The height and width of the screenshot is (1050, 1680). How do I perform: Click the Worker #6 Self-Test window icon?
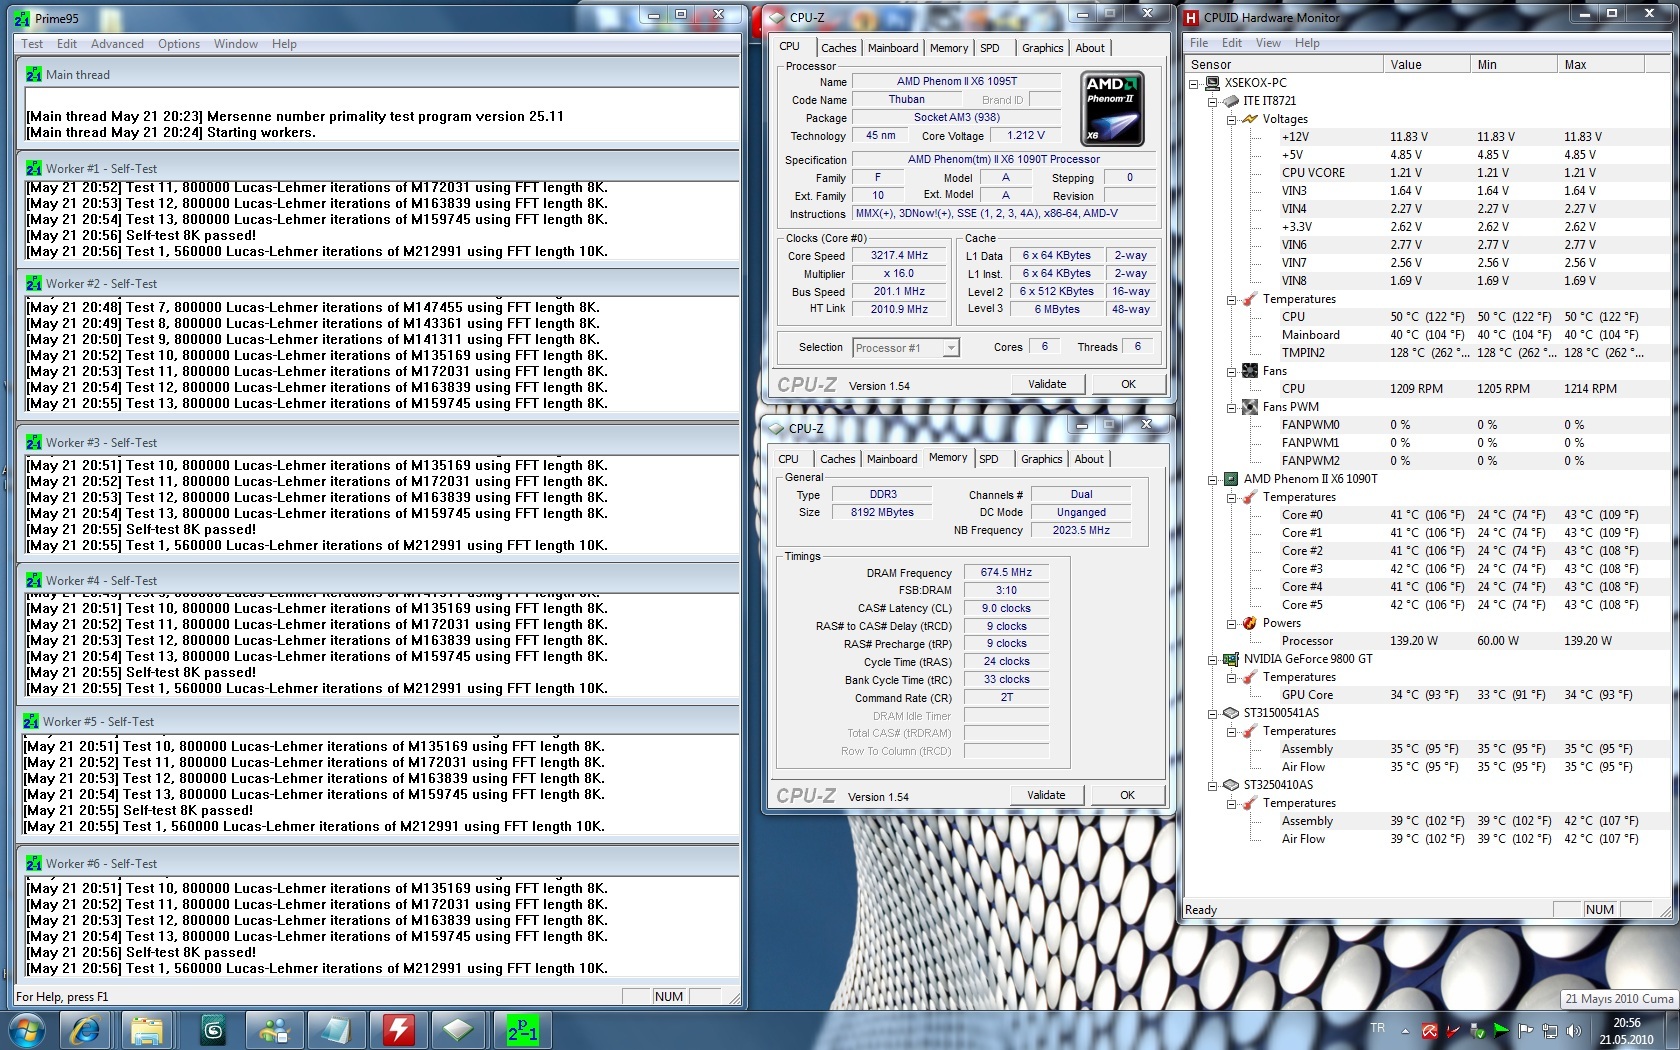(x=34, y=864)
